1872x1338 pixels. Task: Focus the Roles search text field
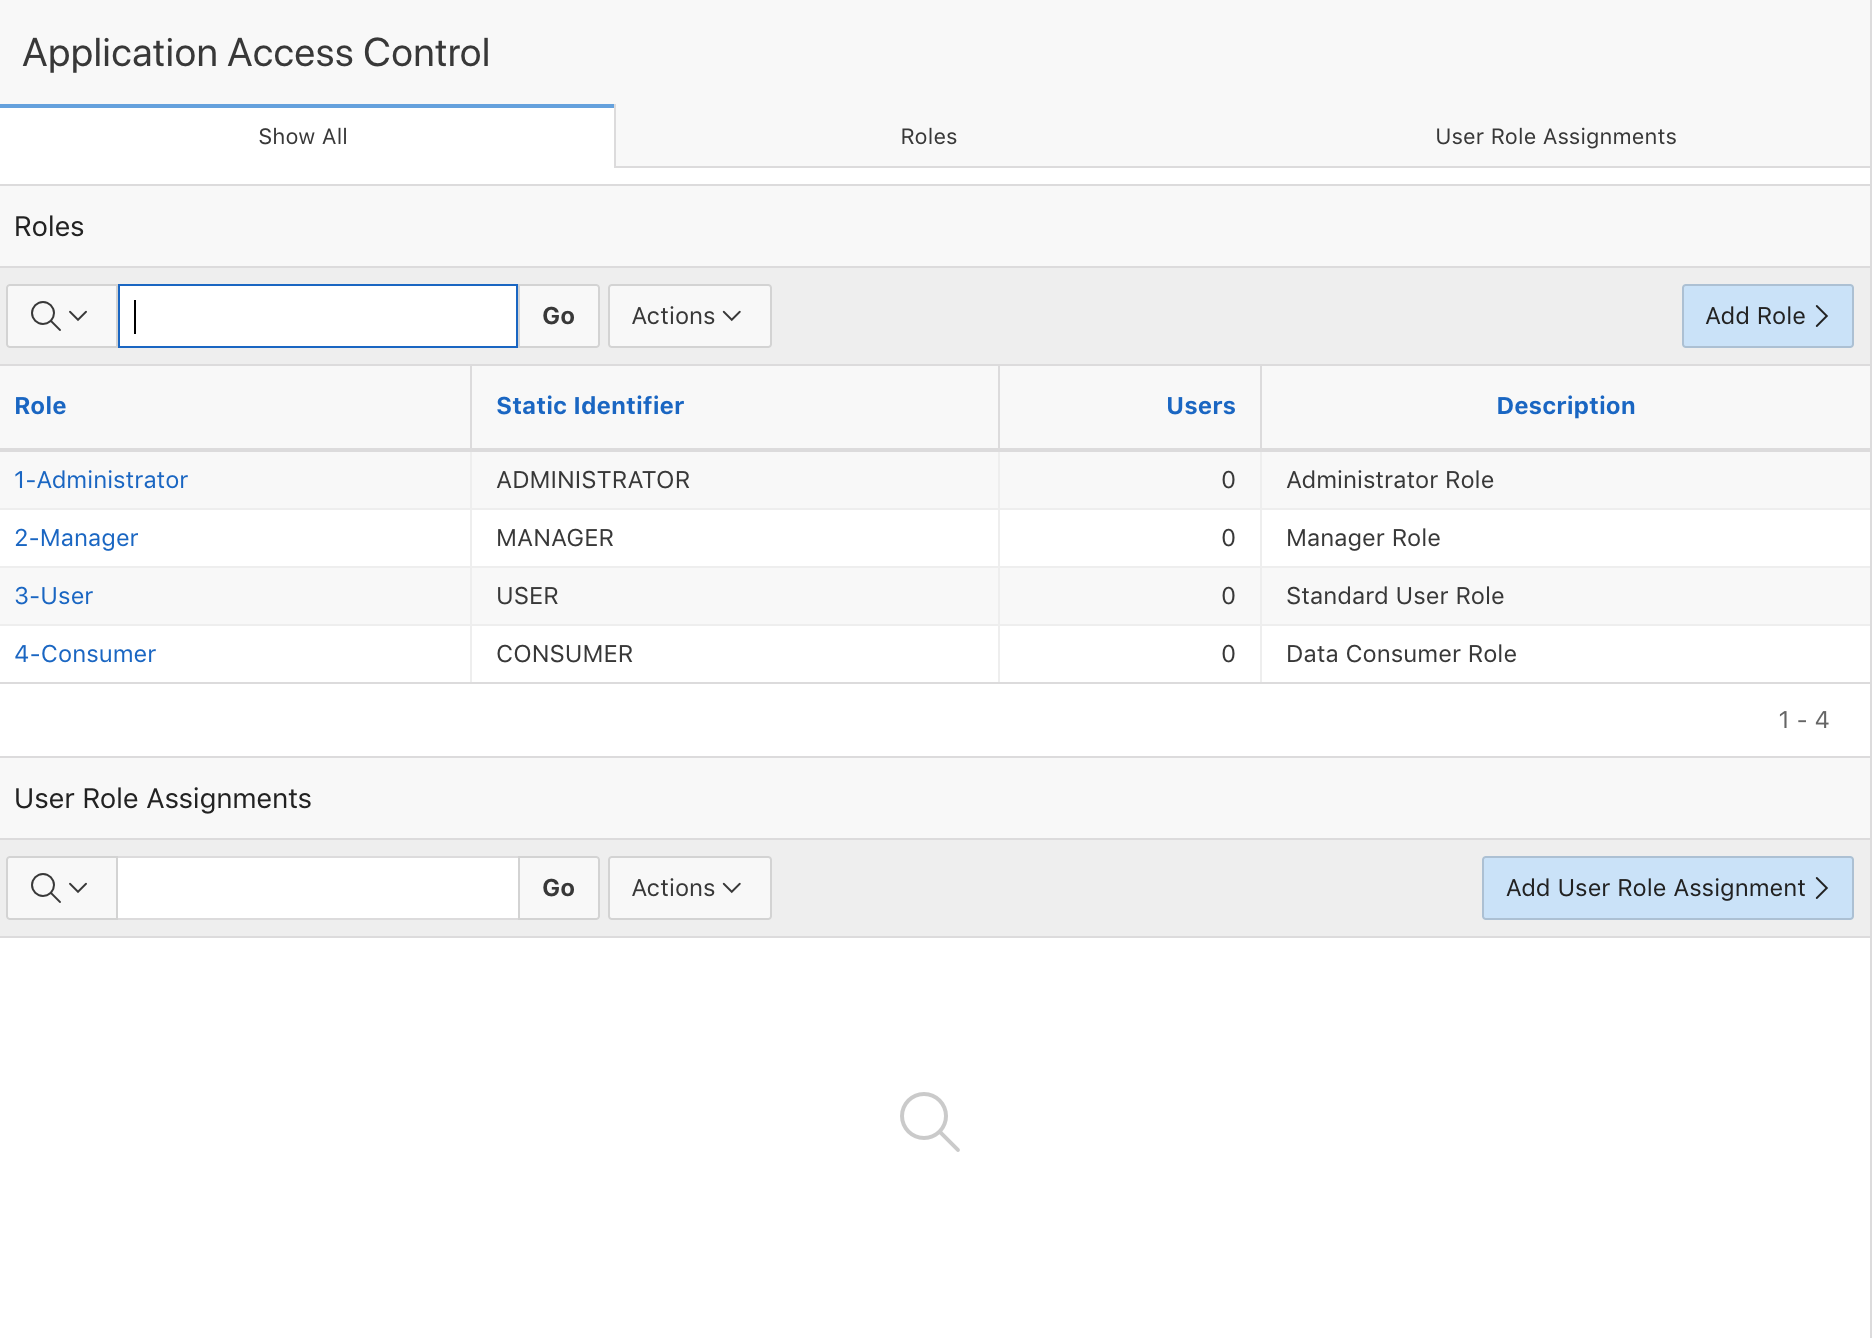[x=318, y=316]
